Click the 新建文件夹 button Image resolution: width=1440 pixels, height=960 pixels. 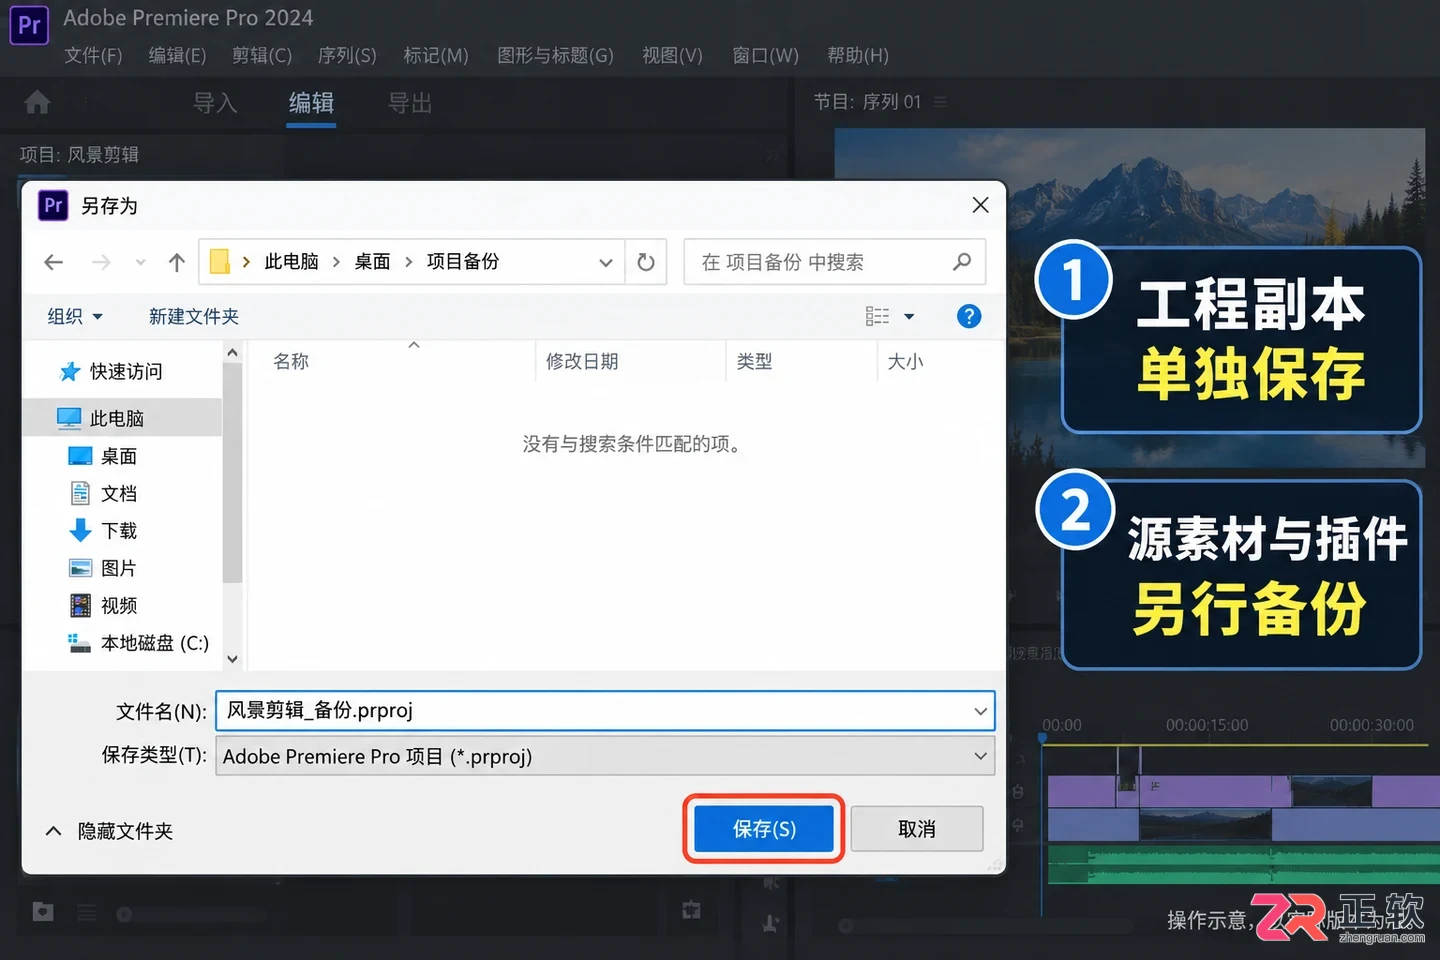194,316
